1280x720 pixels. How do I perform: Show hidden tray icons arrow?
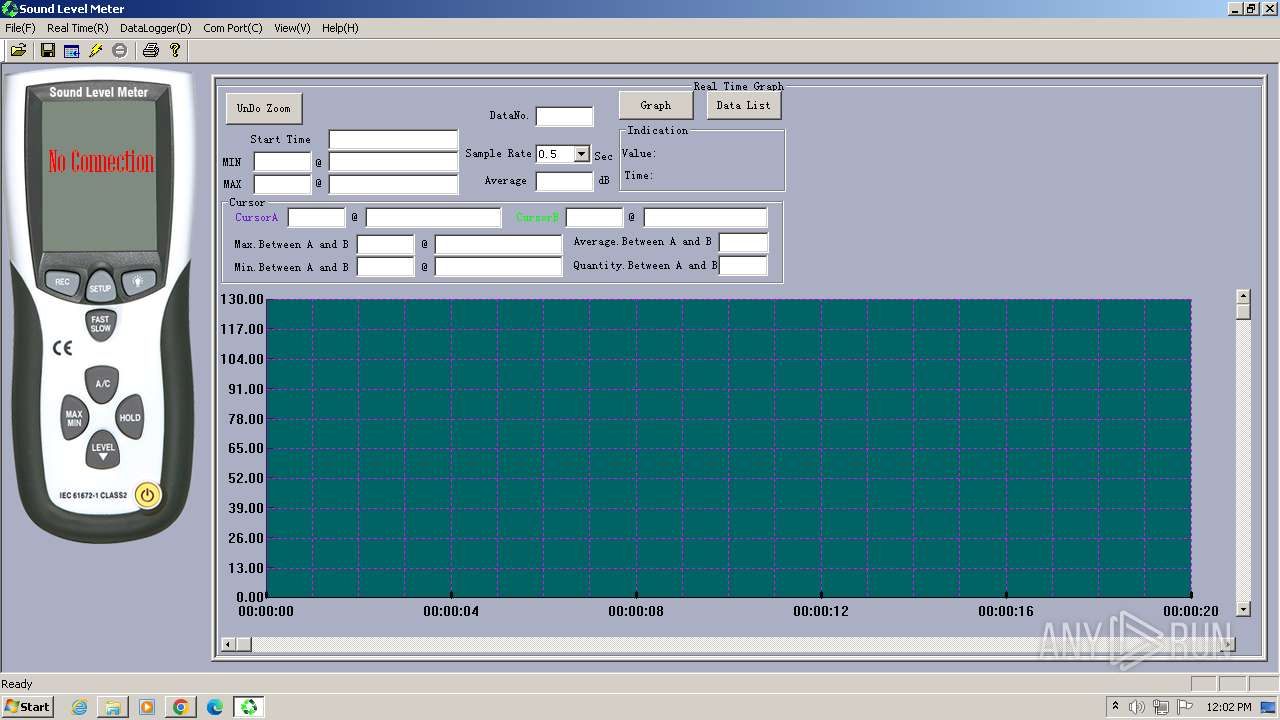(x=1115, y=707)
